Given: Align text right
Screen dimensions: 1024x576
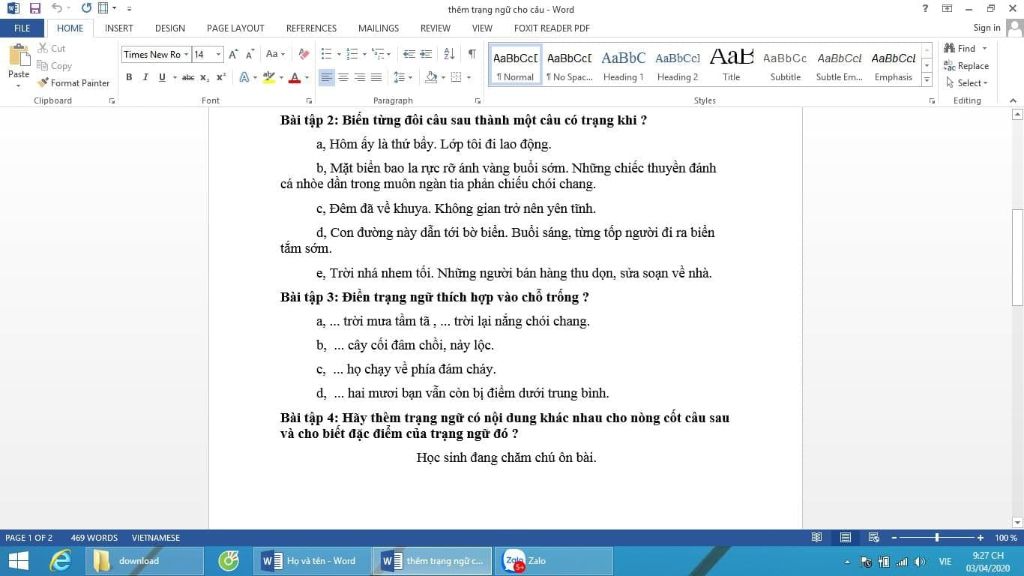Looking at the screenshot, I should (x=360, y=77).
